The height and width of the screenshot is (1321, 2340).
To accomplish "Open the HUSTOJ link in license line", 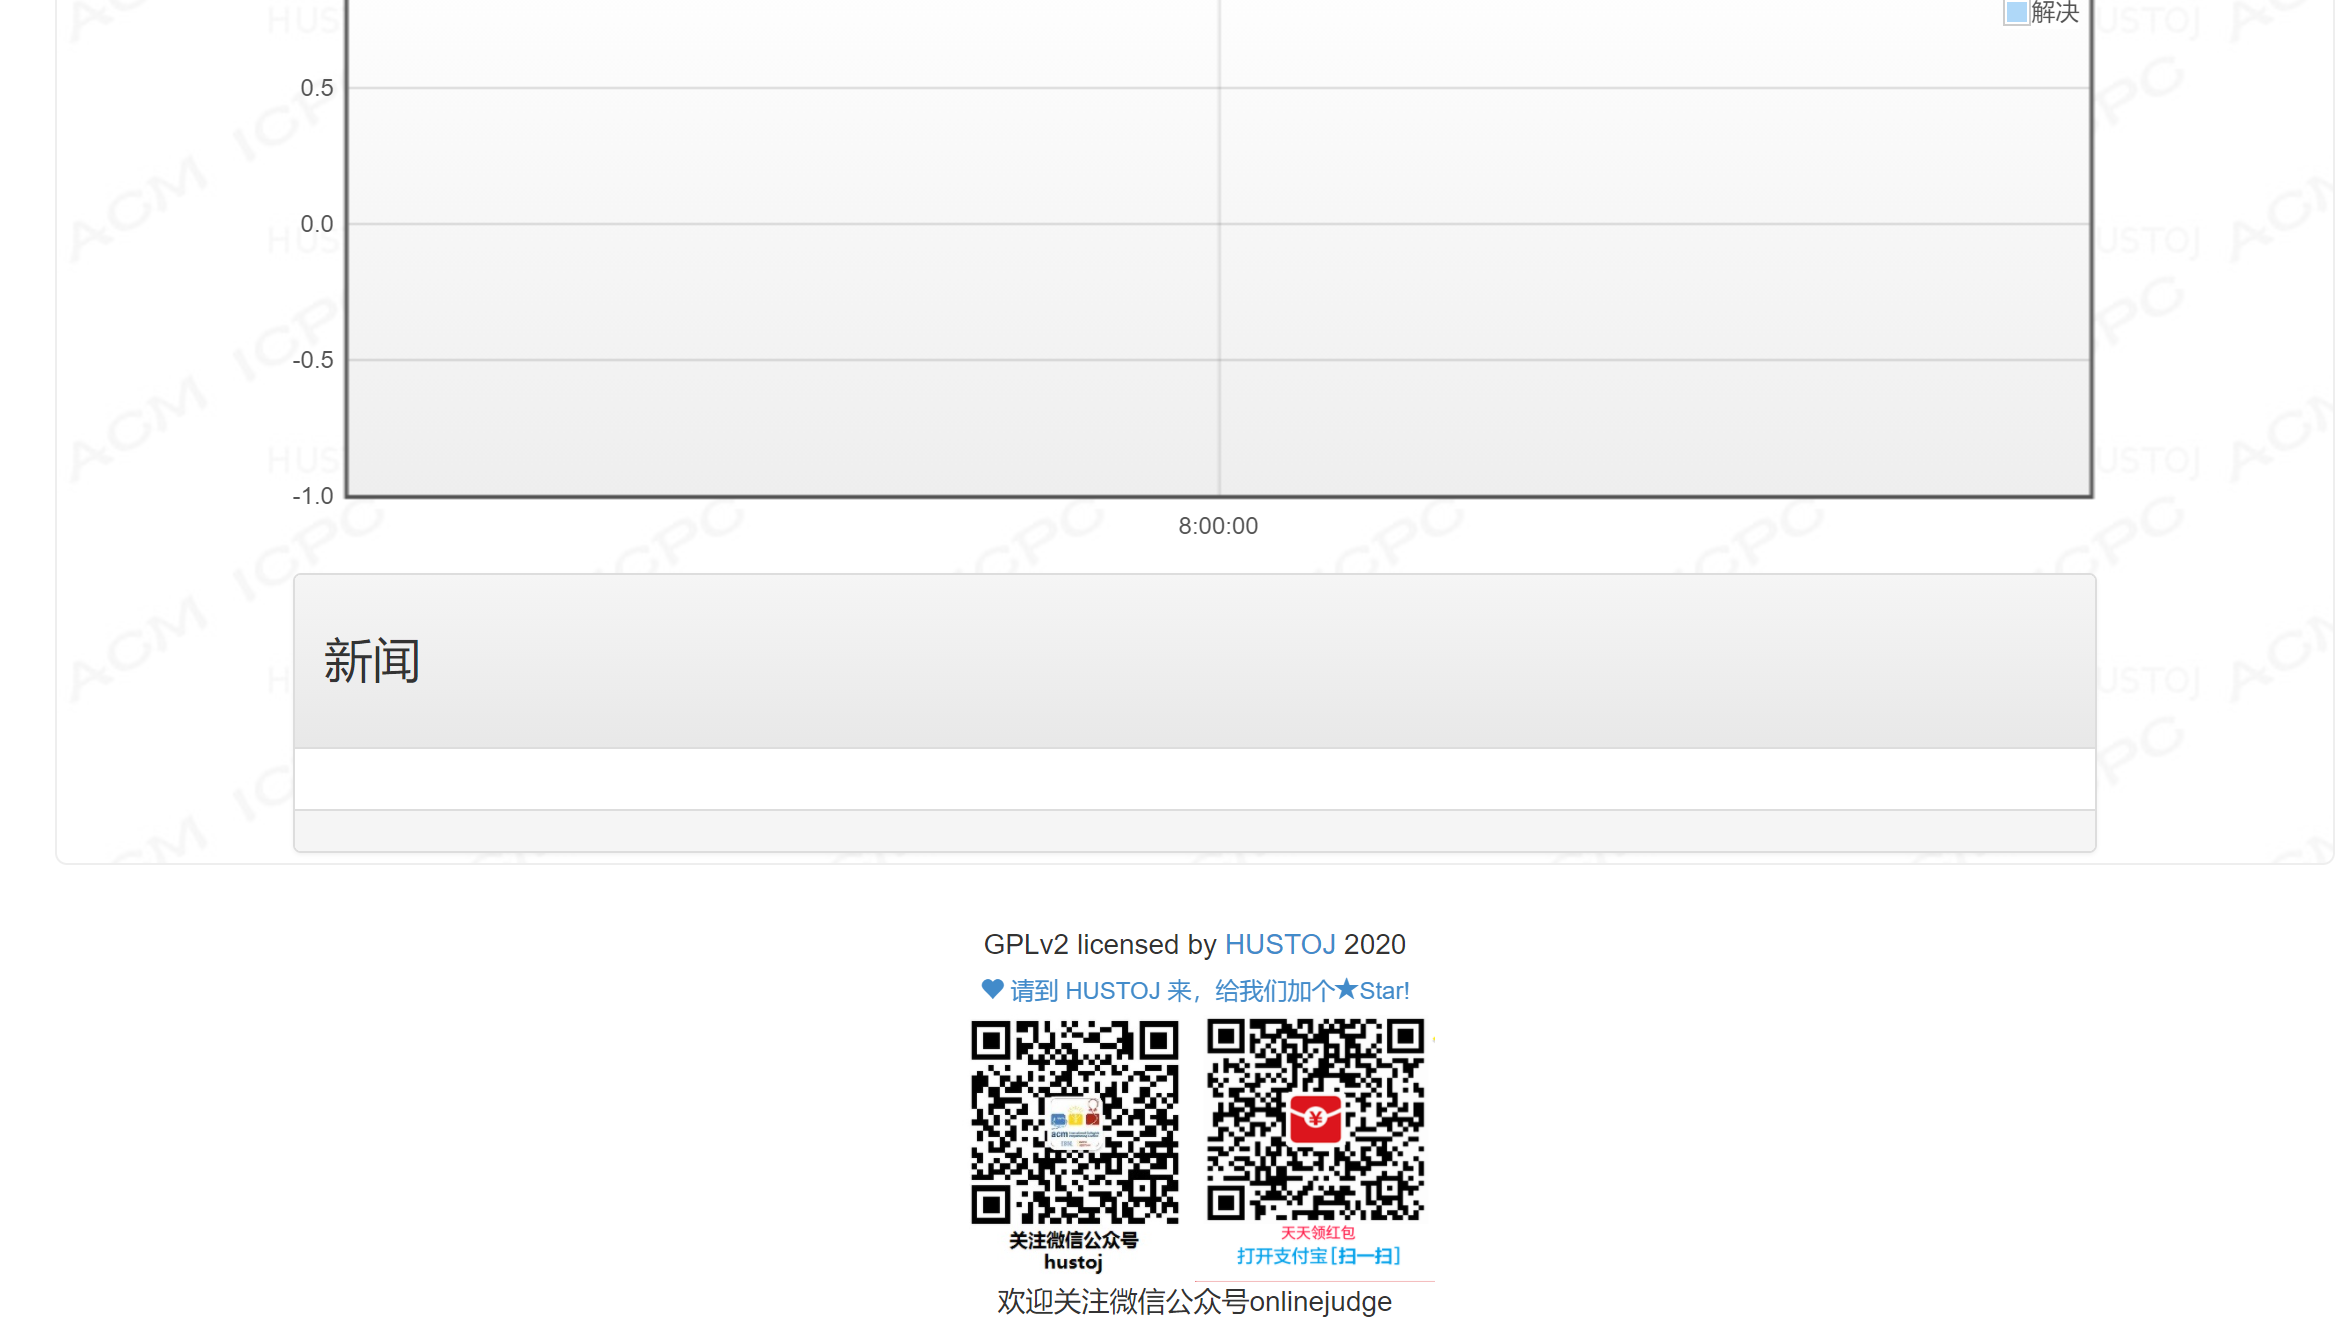I will (x=1279, y=944).
